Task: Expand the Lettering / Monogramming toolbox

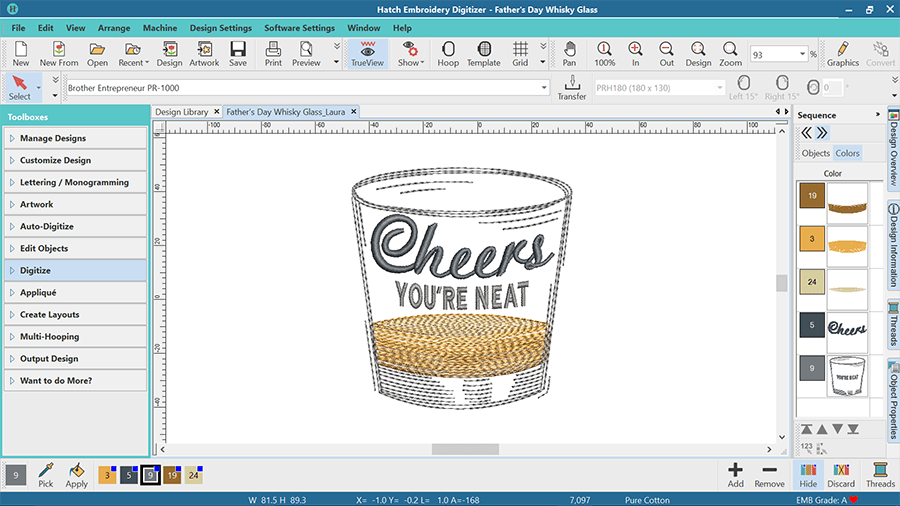Action: 75,182
